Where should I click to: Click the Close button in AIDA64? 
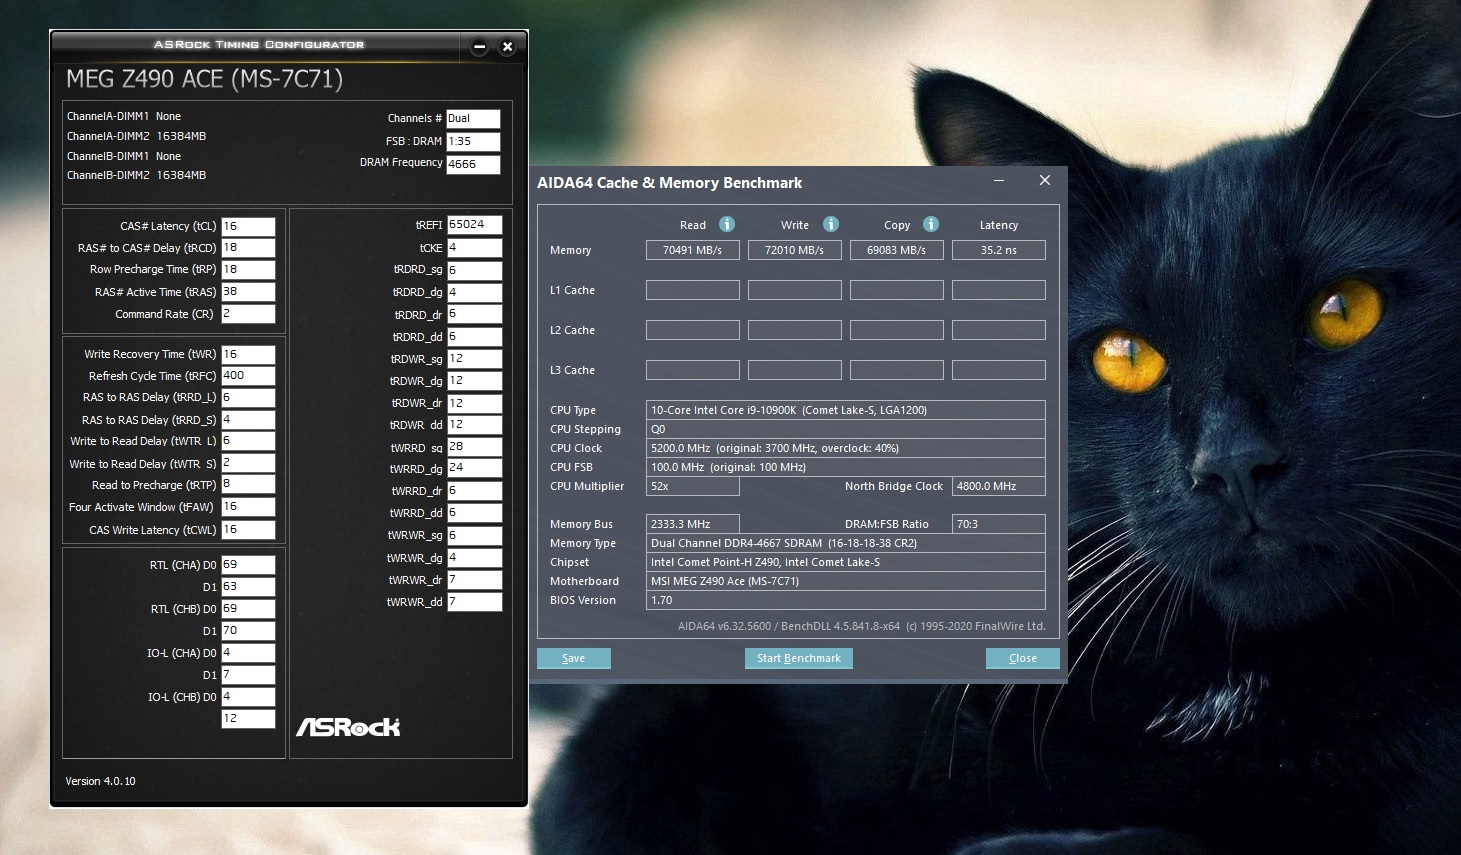point(1023,658)
